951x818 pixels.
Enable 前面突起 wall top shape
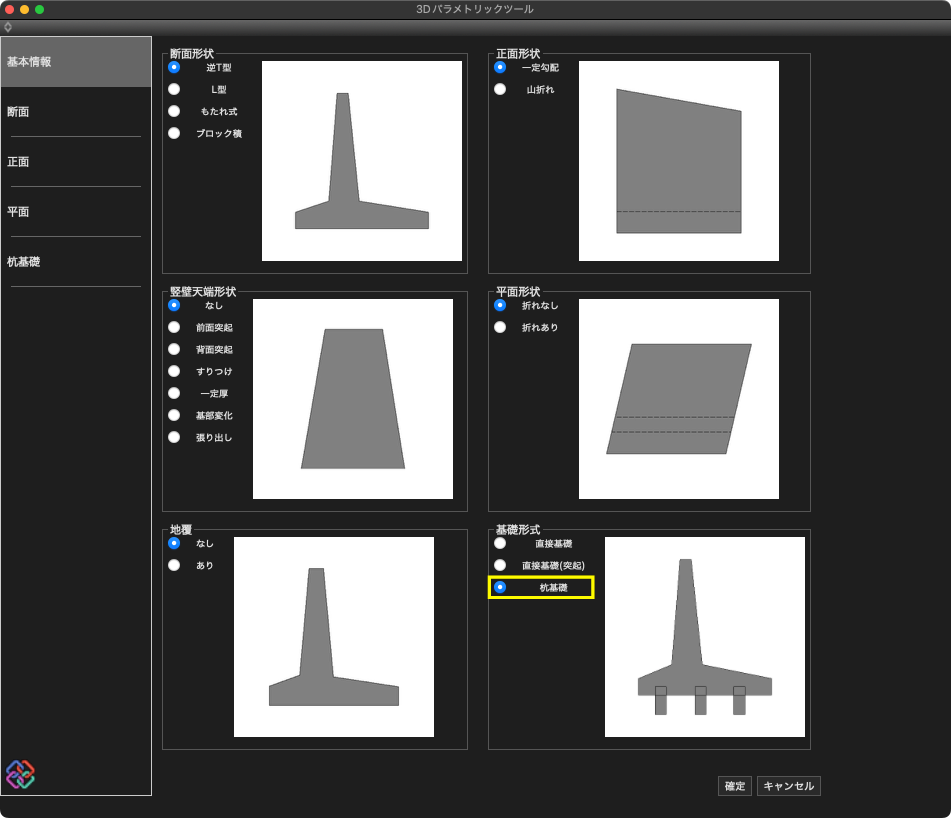pos(174,327)
